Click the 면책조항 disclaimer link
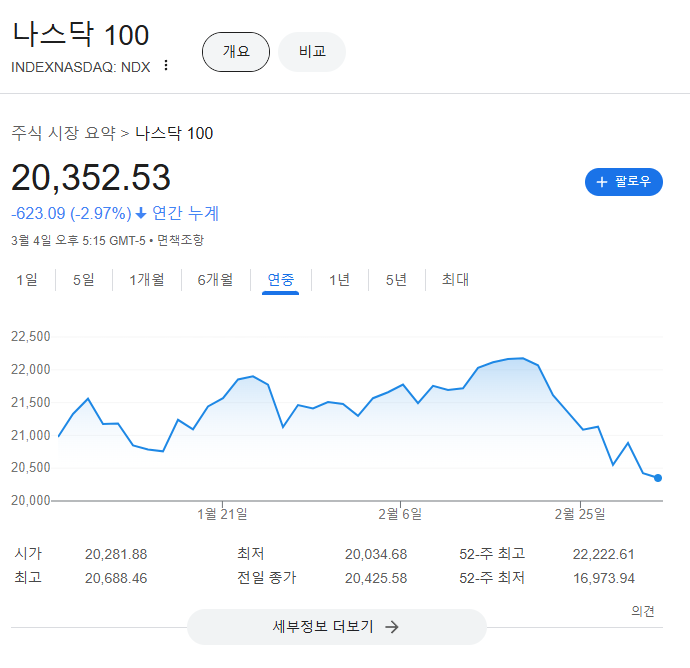This screenshot has height=668, width=690. pos(180,240)
